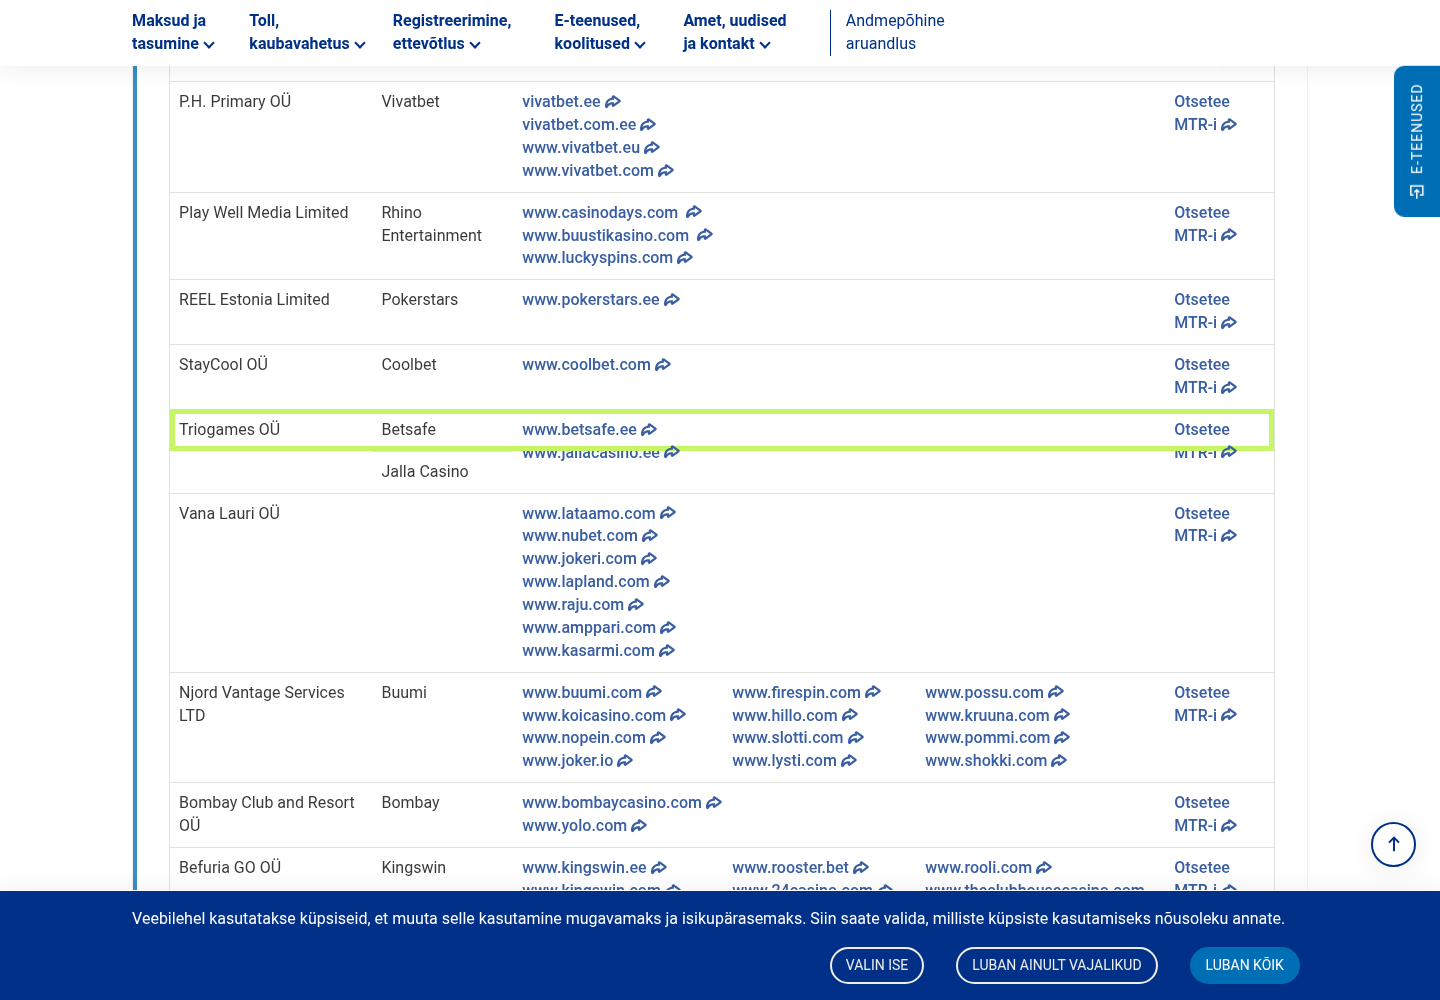Open the www.casinodays.com link
The height and width of the screenshot is (1000, 1440).
[x=611, y=213]
